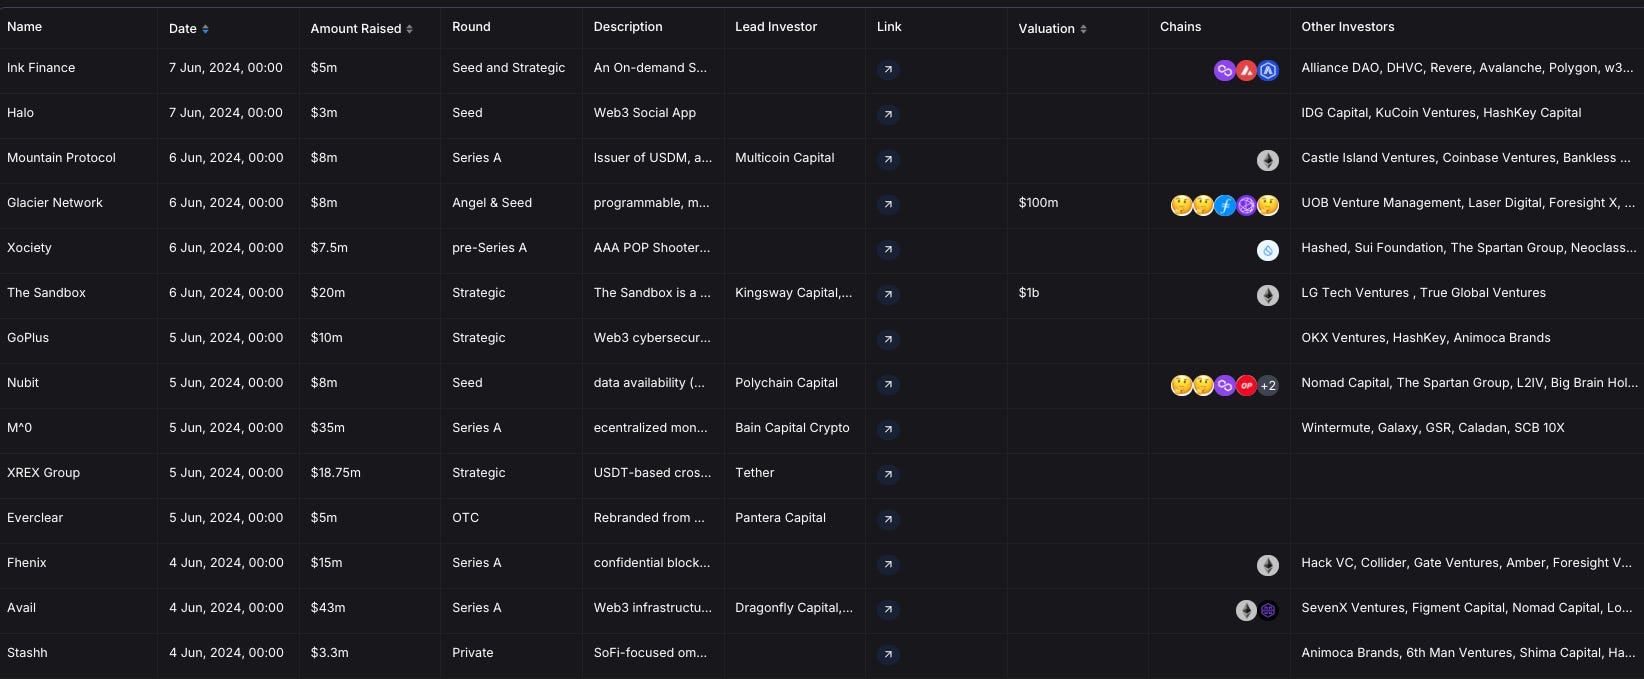Click the pre-Series A round cell
1644x679 pixels.
[489, 248]
